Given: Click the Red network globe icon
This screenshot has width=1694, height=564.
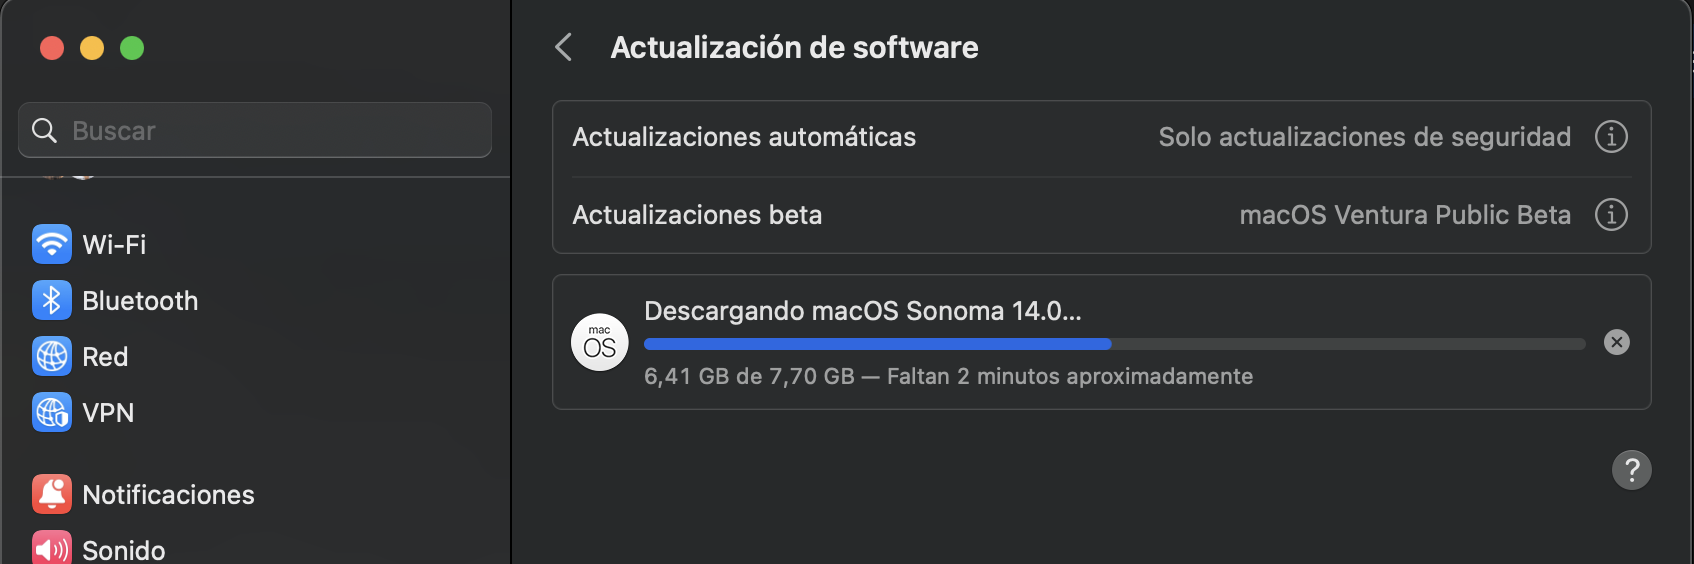Looking at the screenshot, I should tap(52, 356).
